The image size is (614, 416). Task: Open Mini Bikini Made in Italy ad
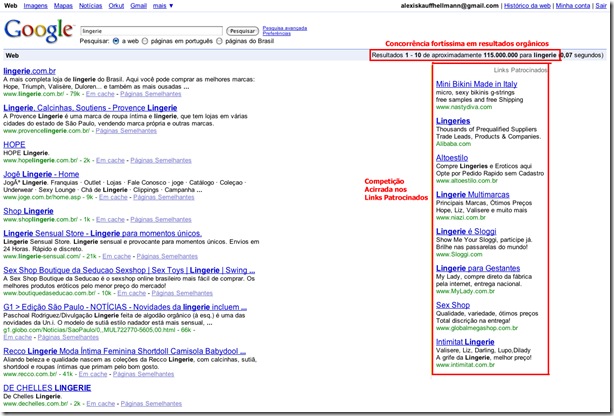point(477,84)
